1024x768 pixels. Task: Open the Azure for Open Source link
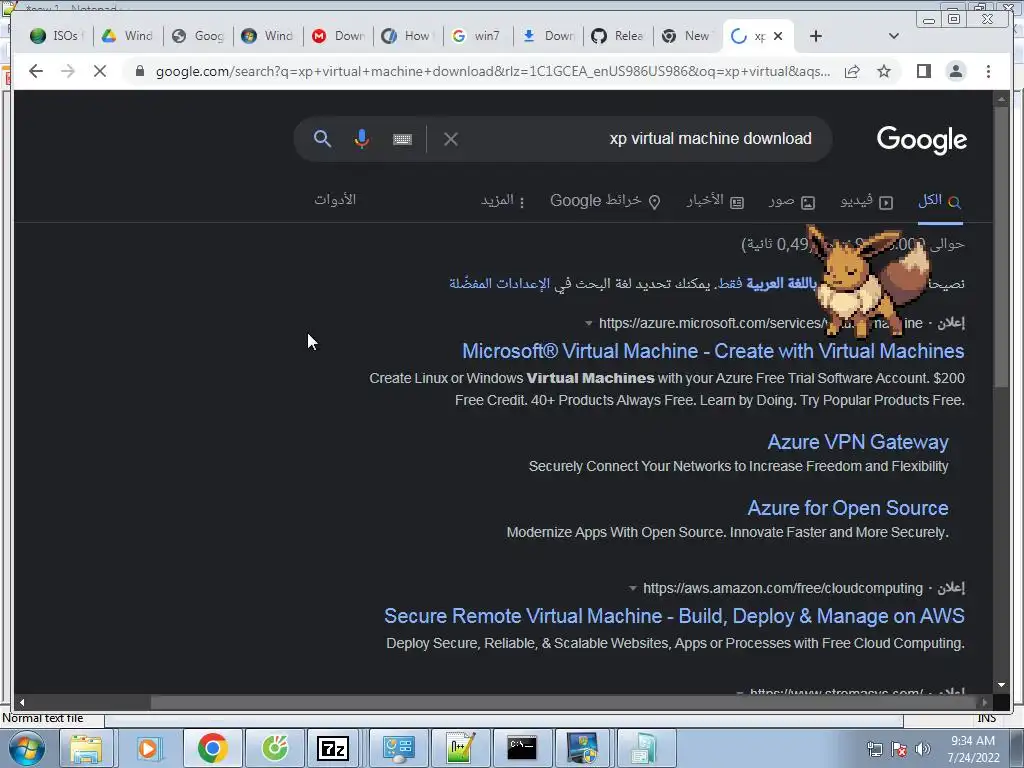pos(848,508)
